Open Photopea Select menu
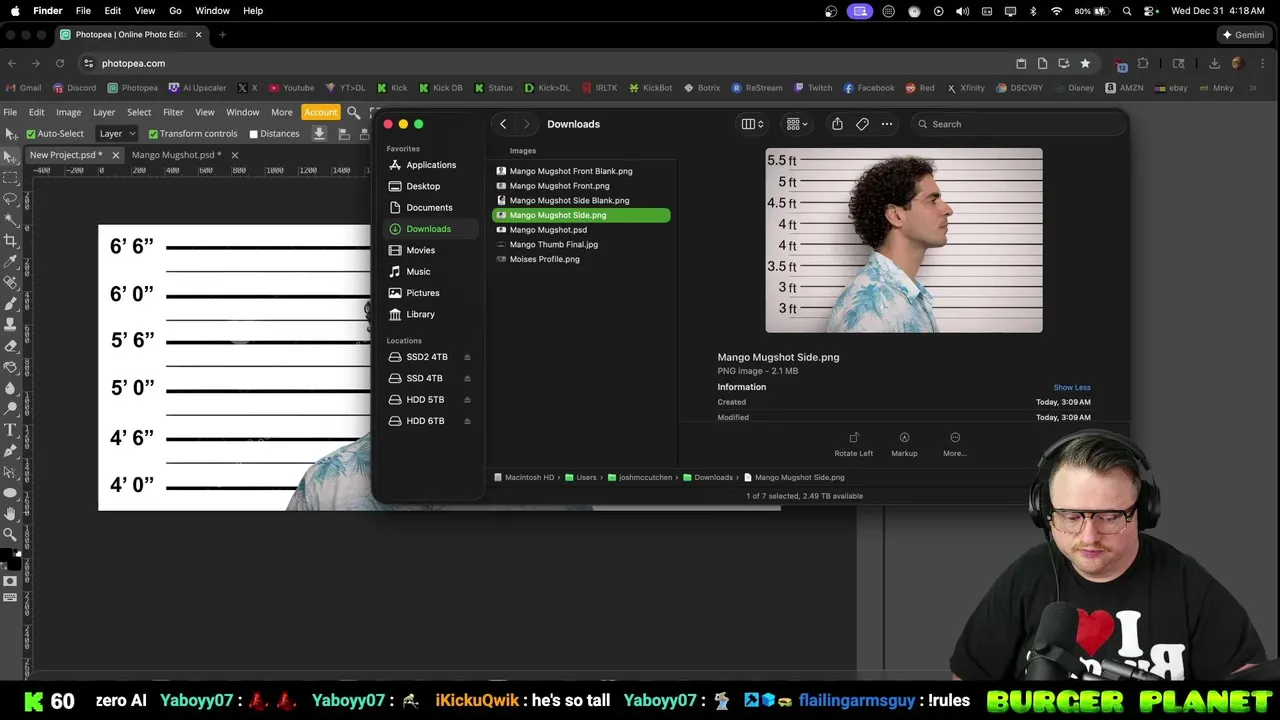 (139, 112)
